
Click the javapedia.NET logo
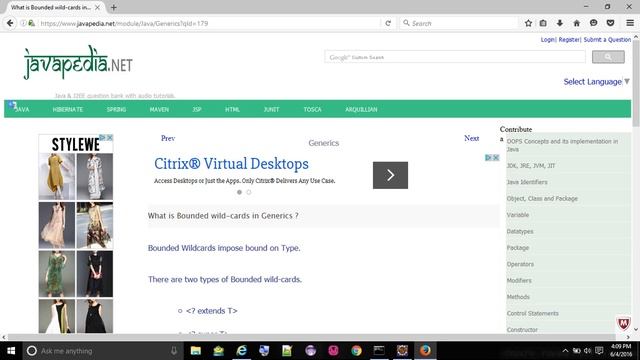pos(78,63)
